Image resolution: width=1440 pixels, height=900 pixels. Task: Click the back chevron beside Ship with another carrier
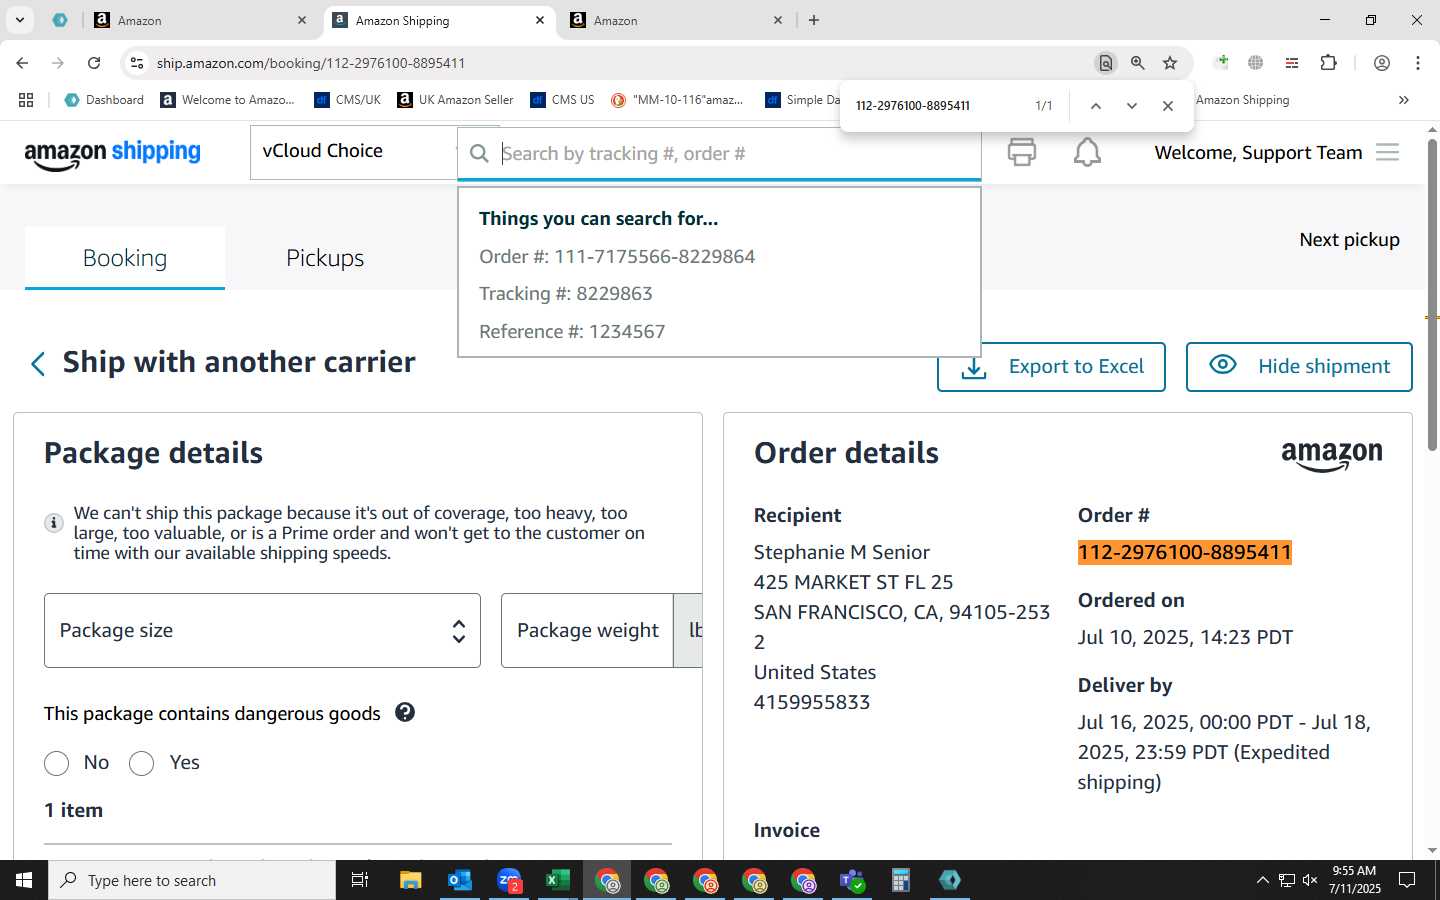(x=38, y=364)
